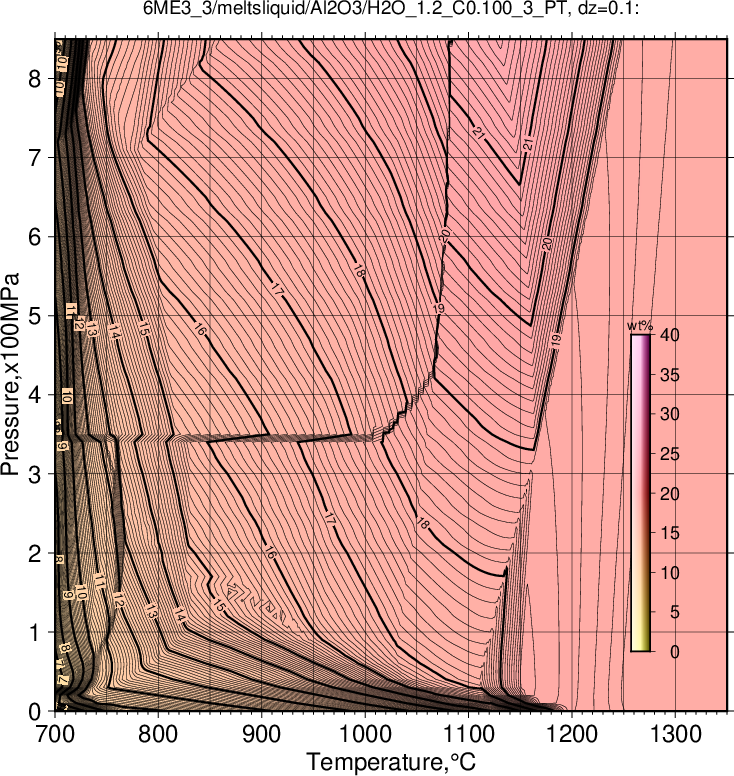Click the 'Temperature,°C' x-axis label

tap(391, 762)
